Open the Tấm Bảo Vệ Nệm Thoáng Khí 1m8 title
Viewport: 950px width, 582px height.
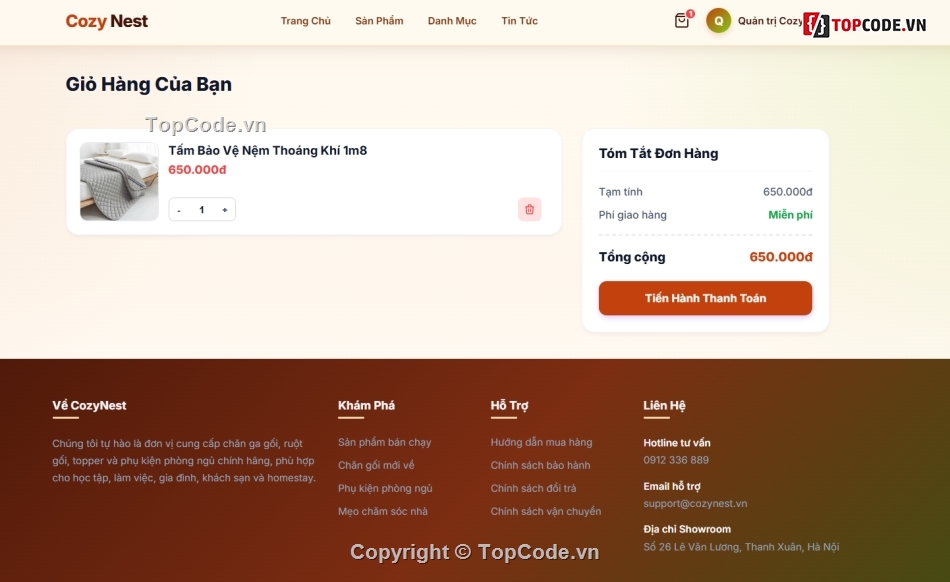(x=268, y=150)
